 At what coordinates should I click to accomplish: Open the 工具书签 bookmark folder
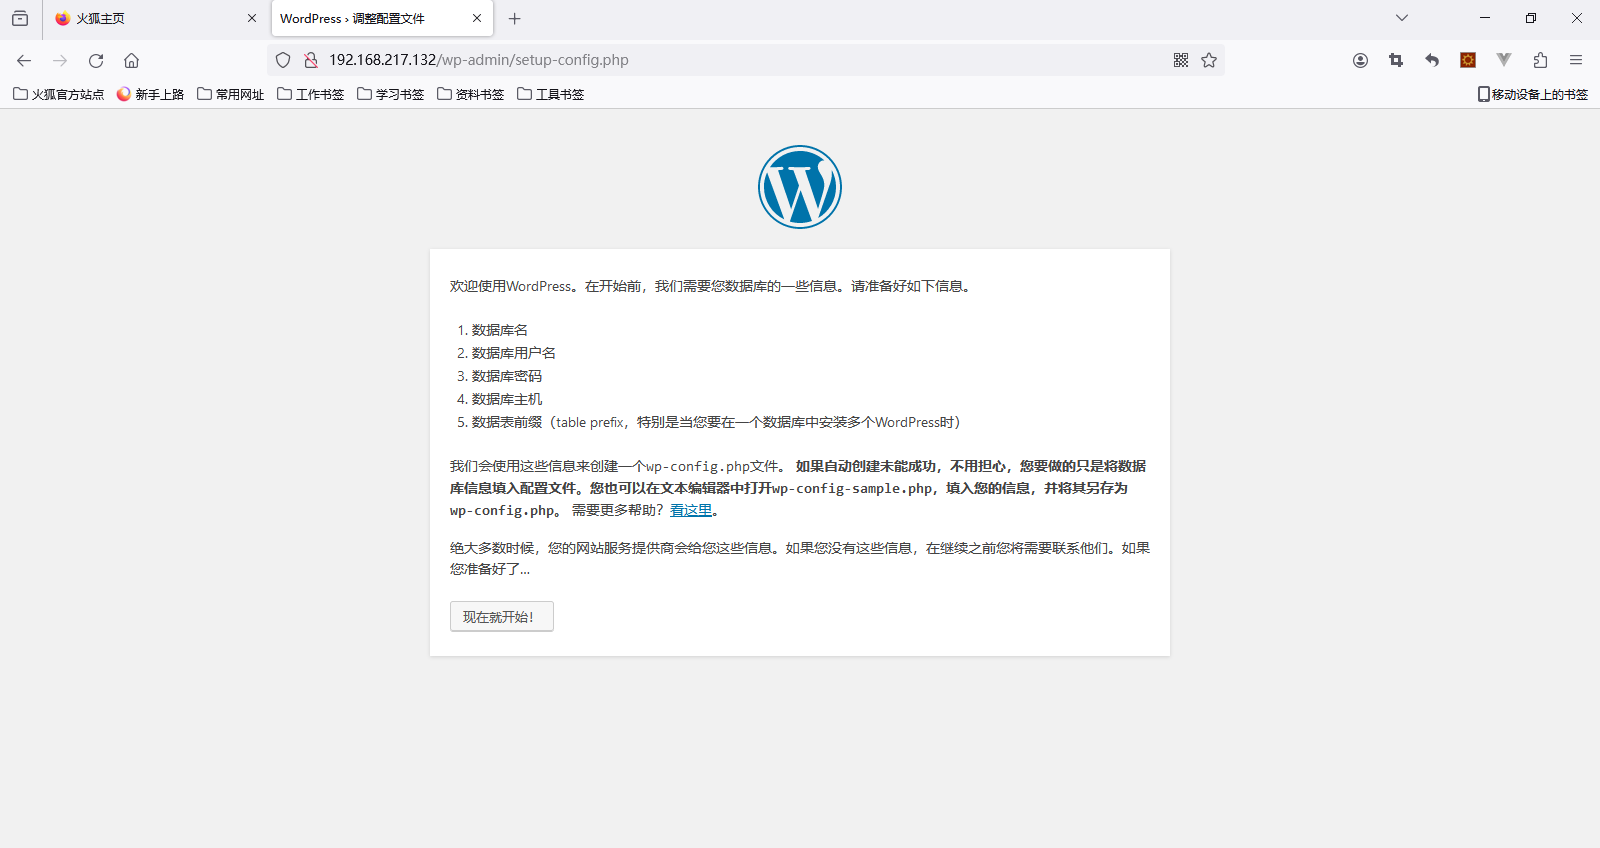pyautogui.click(x=550, y=94)
